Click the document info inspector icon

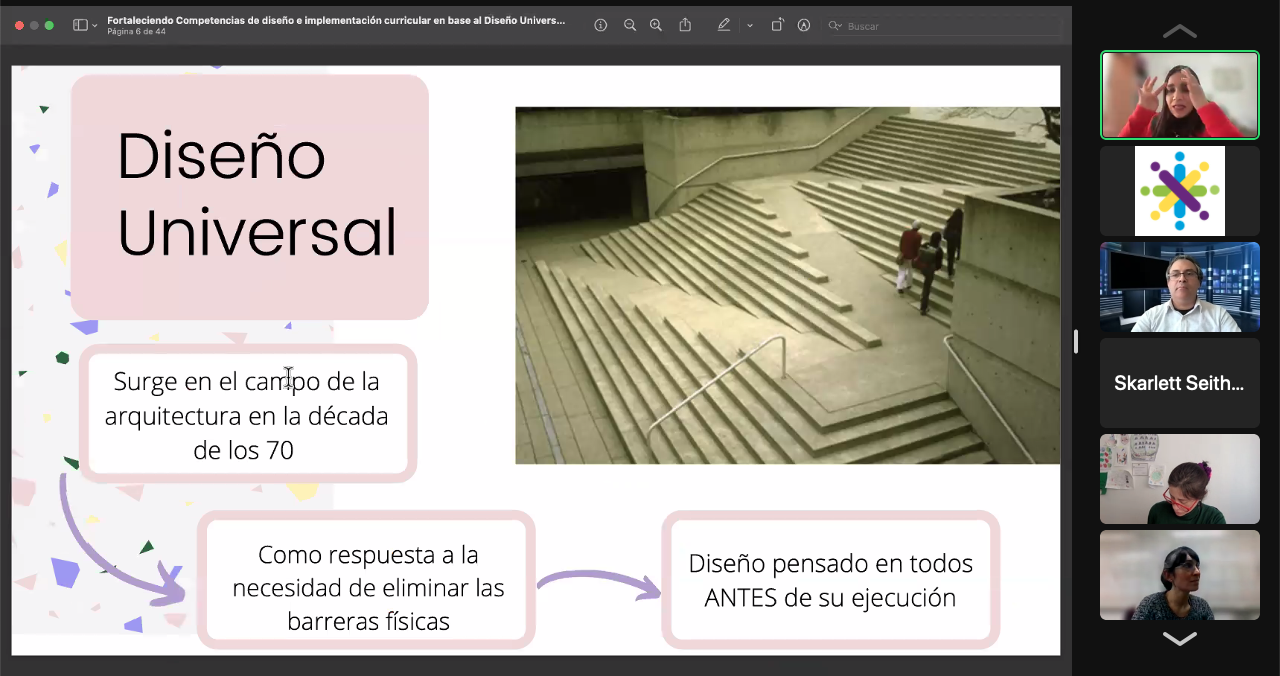tap(600, 25)
